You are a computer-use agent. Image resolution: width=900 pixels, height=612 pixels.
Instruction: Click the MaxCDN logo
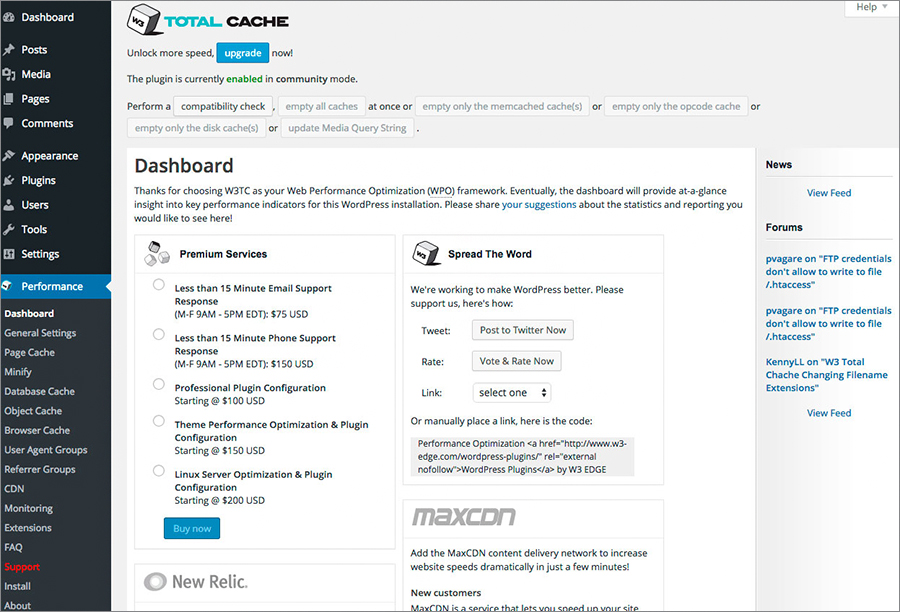point(464,517)
